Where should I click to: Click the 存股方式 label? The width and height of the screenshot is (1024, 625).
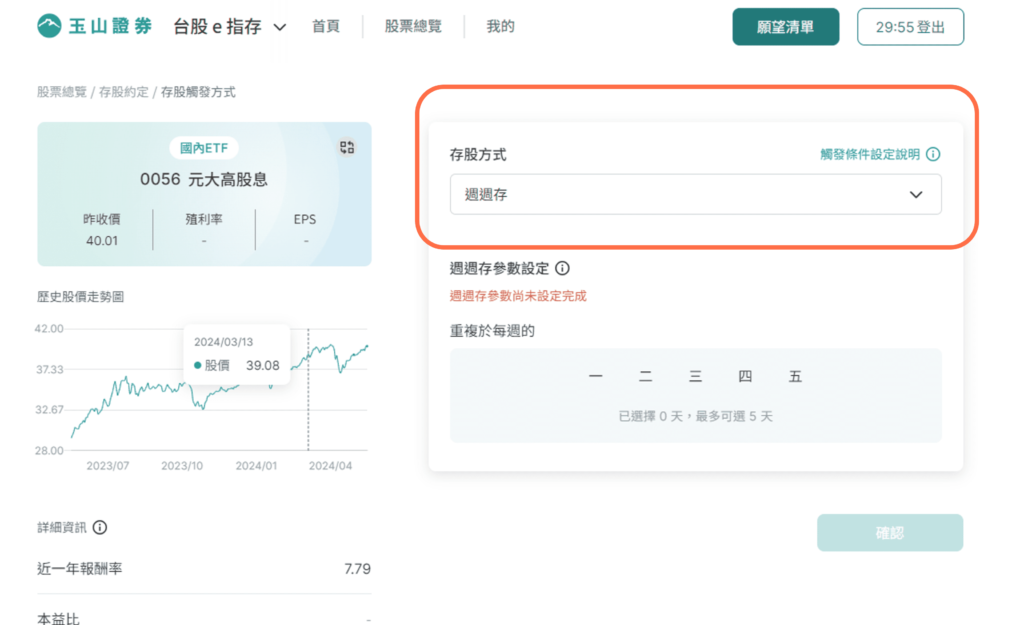tap(478, 155)
